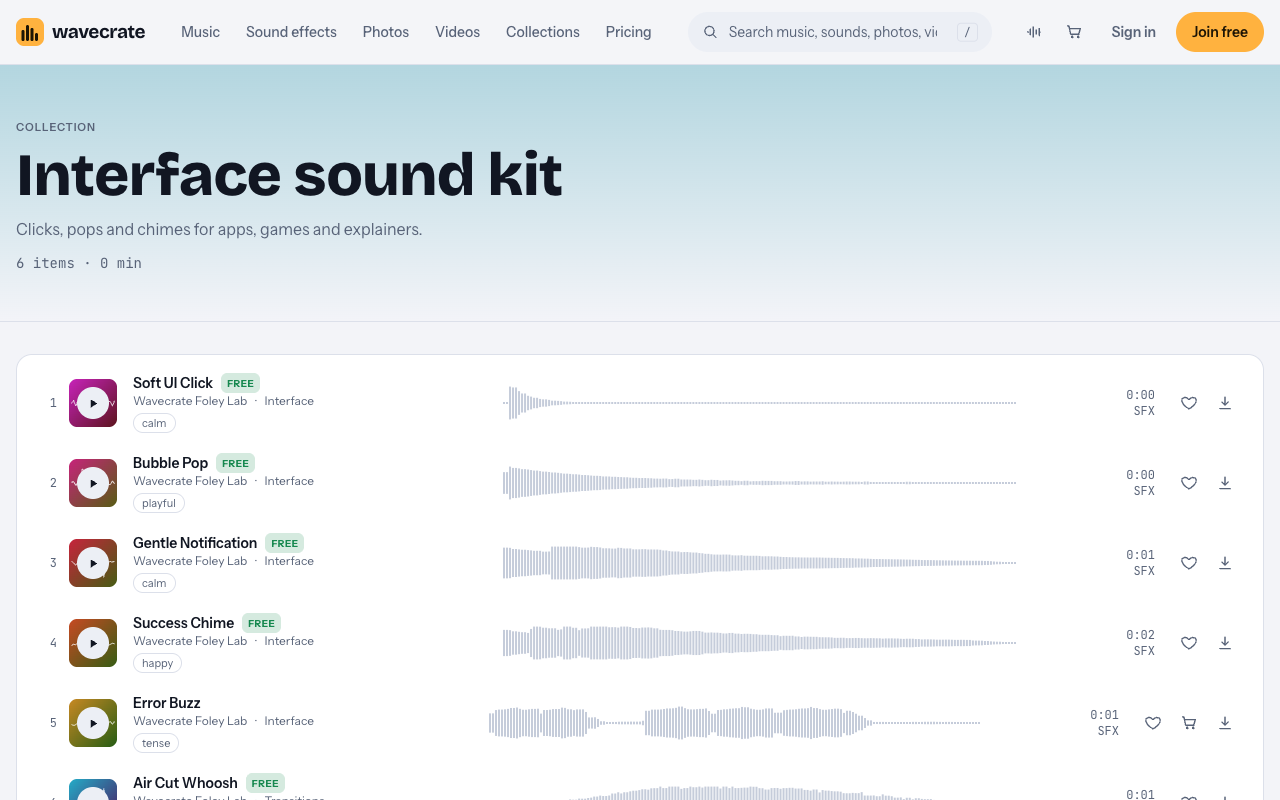This screenshot has width=1280, height=800.
Task: Play the Bubble Pop sound
Action: 93,483
